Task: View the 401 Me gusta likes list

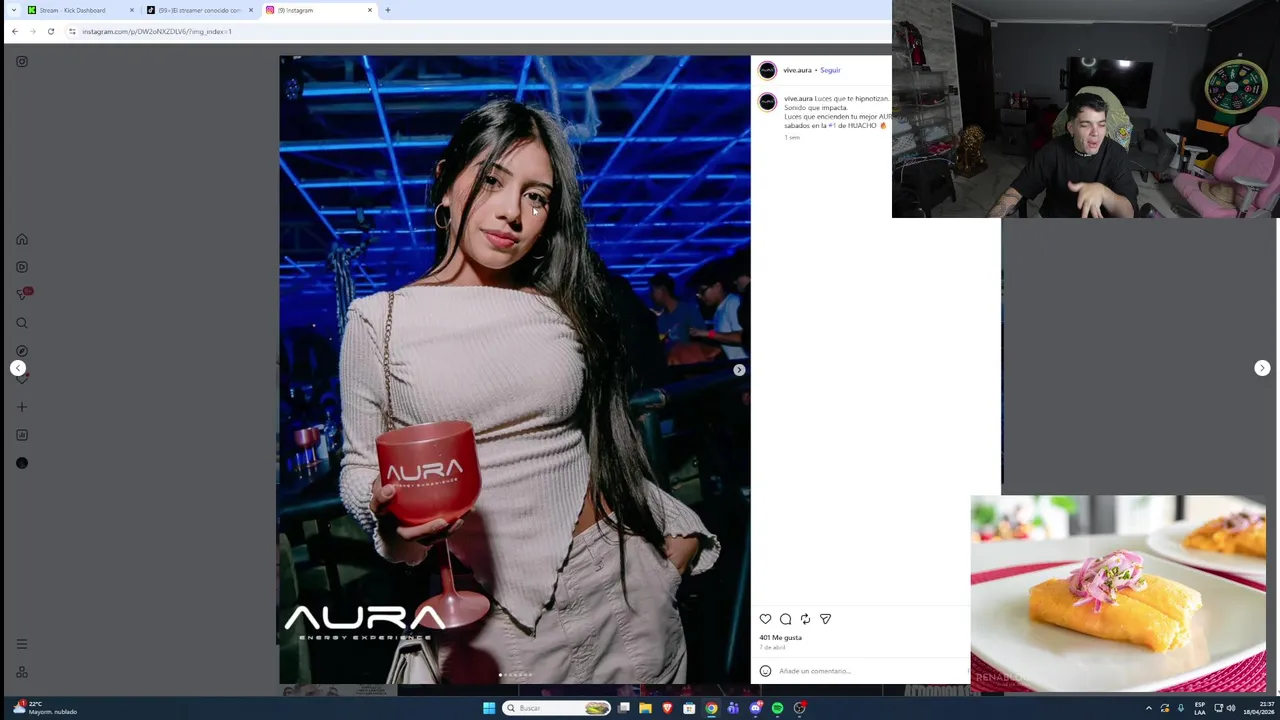Action: 780,638
